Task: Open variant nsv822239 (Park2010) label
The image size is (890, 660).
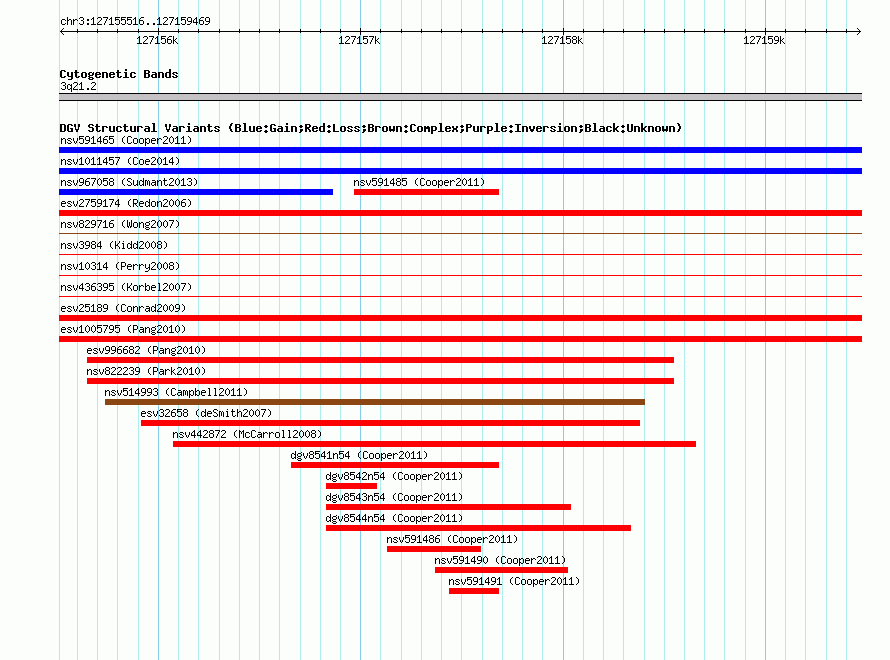Action: [146, 371]
